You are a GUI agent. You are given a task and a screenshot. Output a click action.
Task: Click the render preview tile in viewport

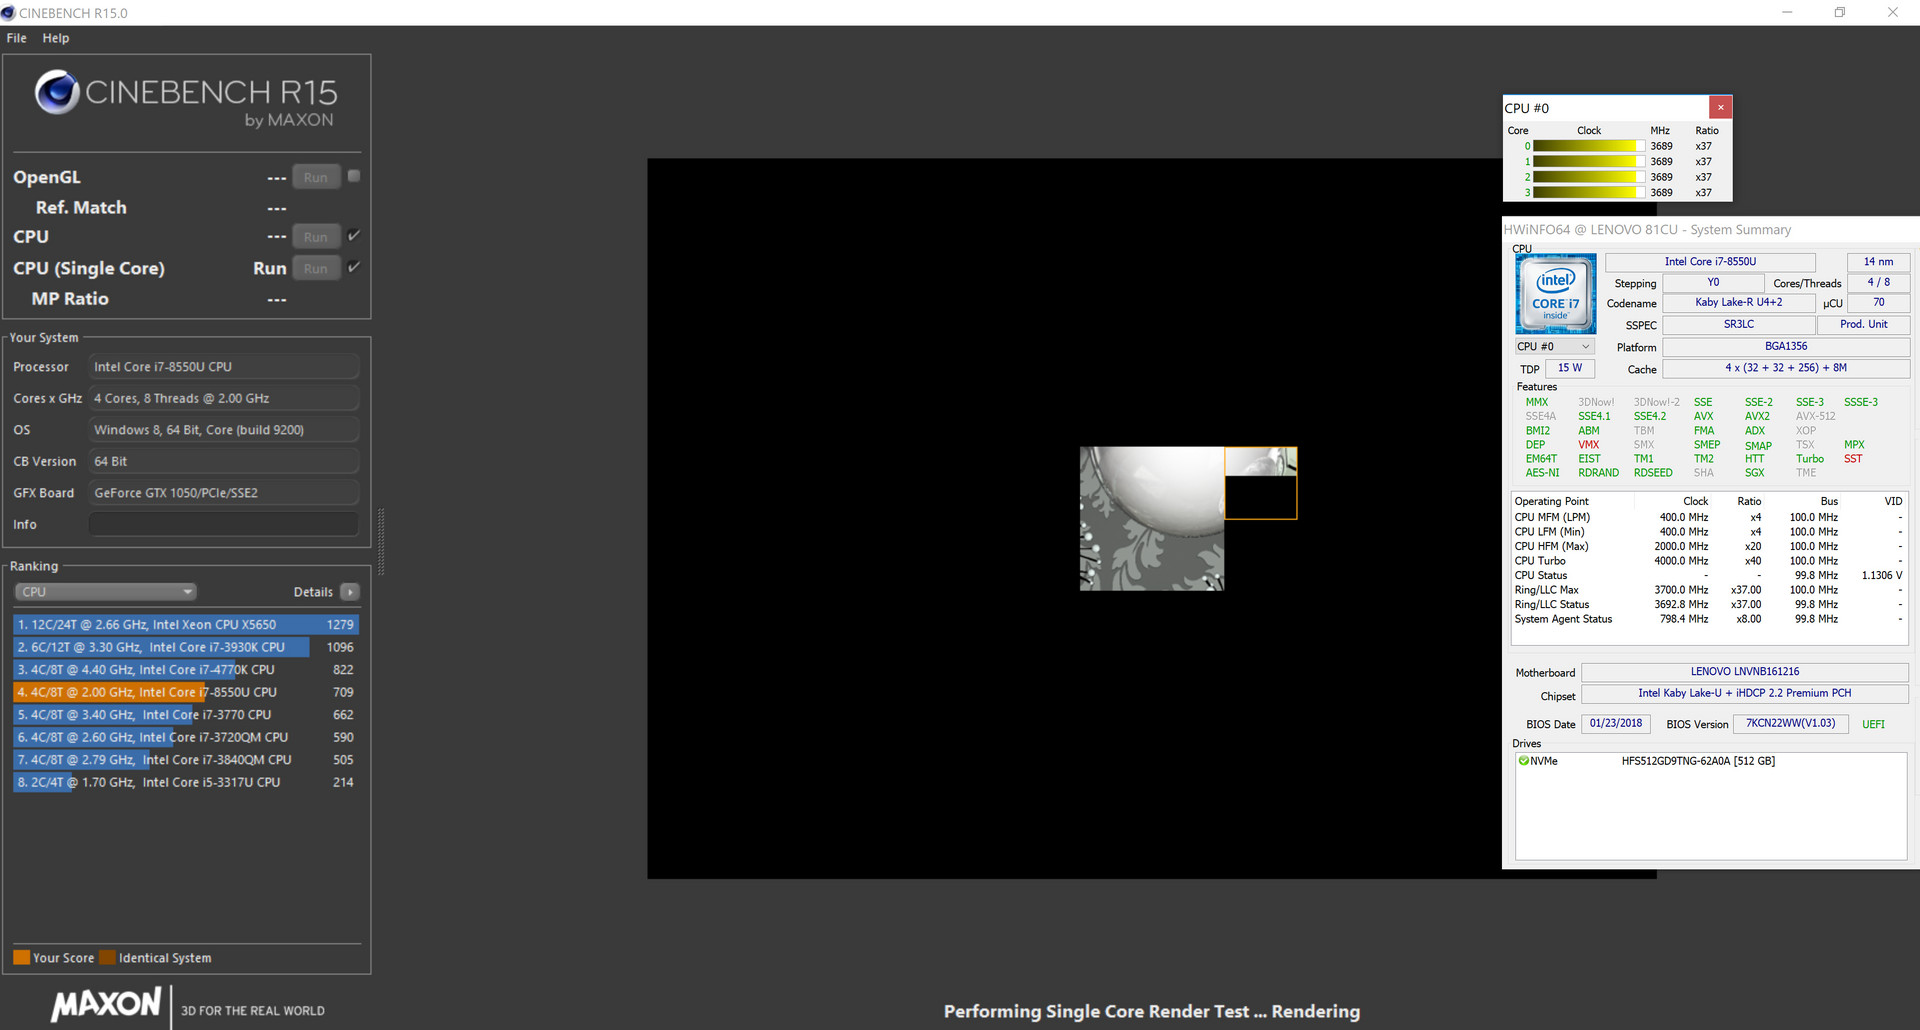pyautogui.click(x=1260, y=483)
